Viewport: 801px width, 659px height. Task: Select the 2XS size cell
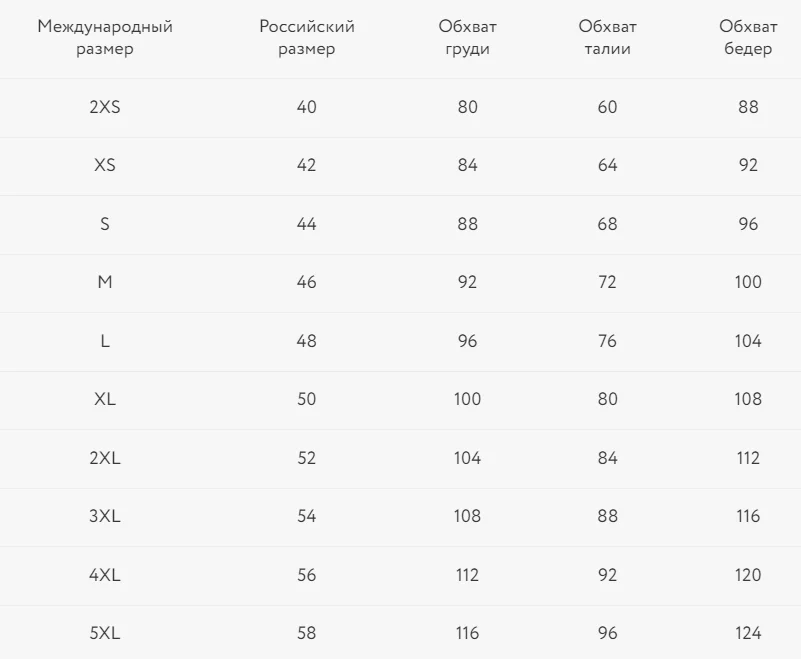105,107
